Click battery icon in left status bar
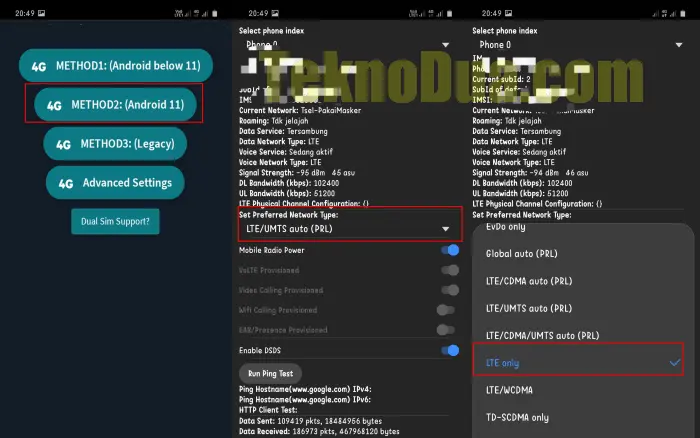This screenshot has width=700, height=438. point(215,13)
